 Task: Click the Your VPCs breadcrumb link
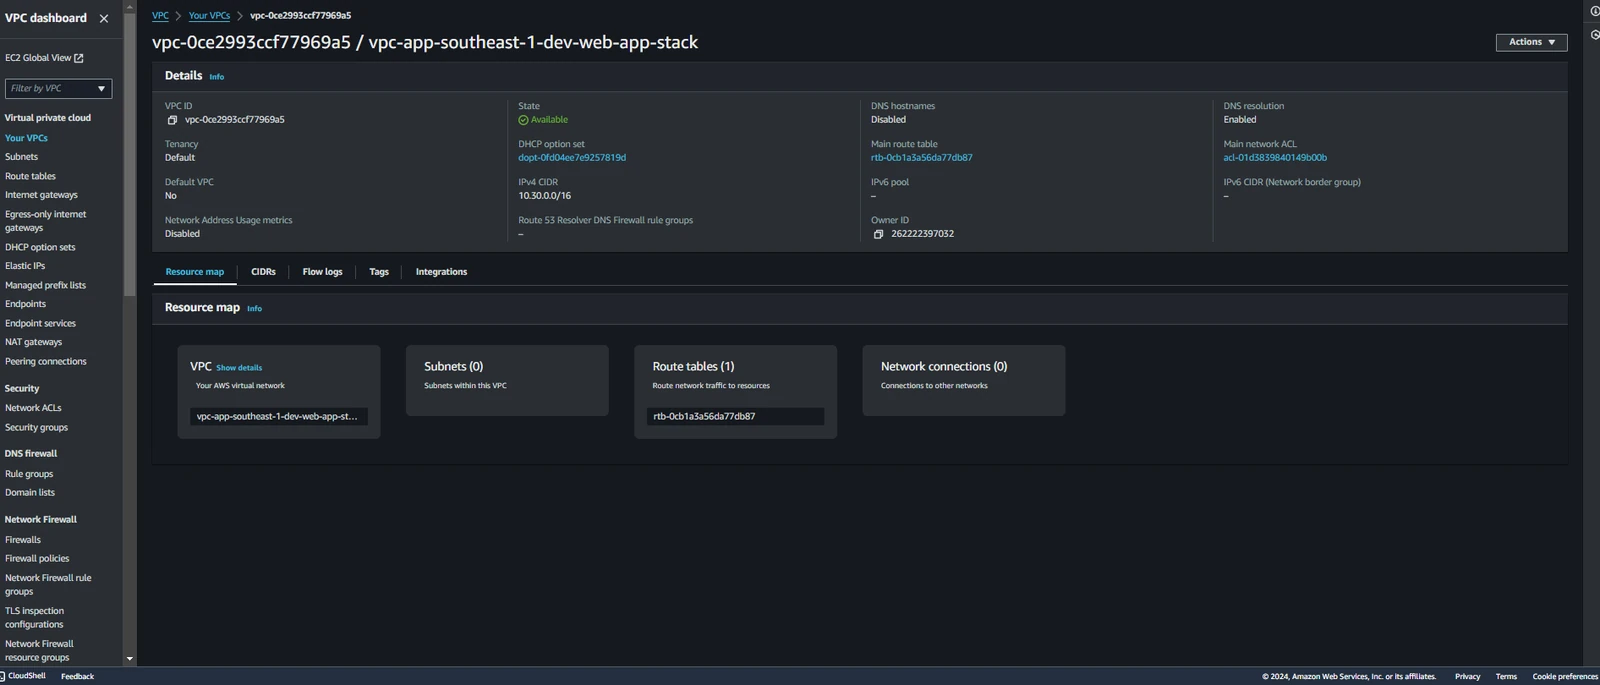tap(209, 16)
